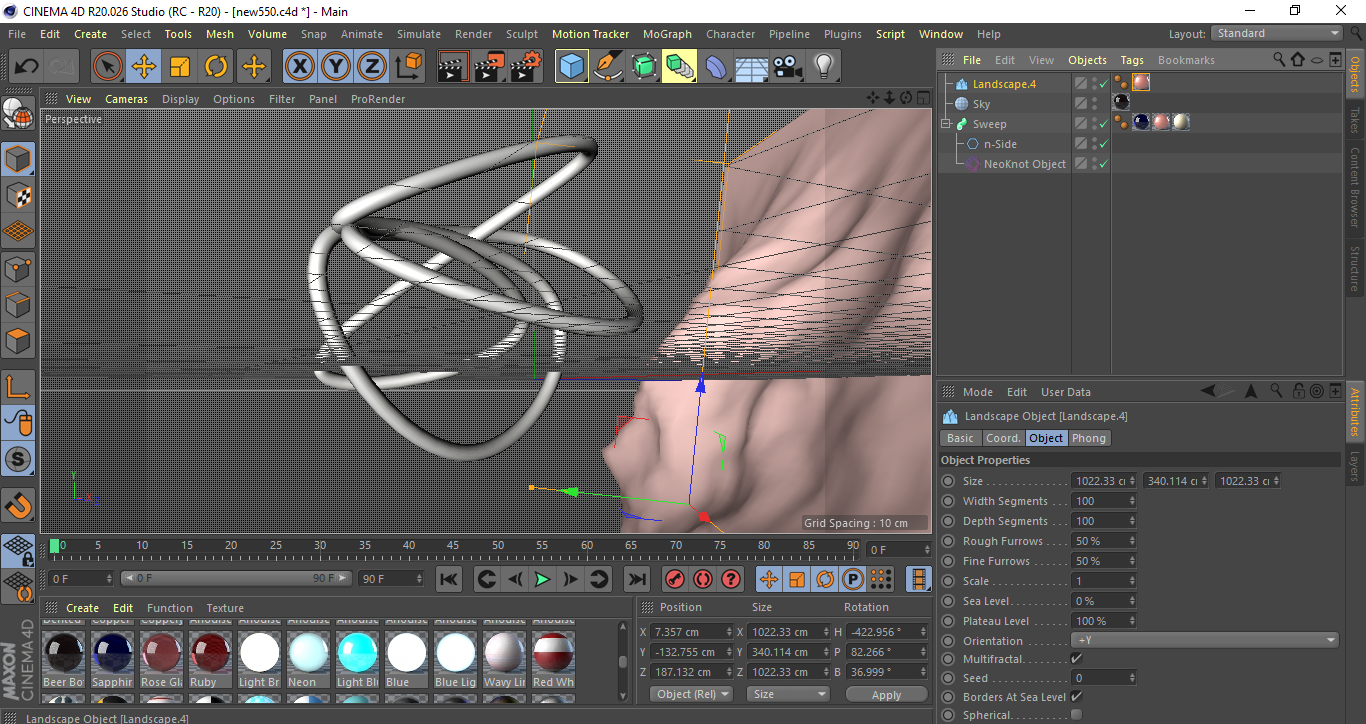
Task: Open the Layout Standard dropdown
Action: click(1277, 34)
